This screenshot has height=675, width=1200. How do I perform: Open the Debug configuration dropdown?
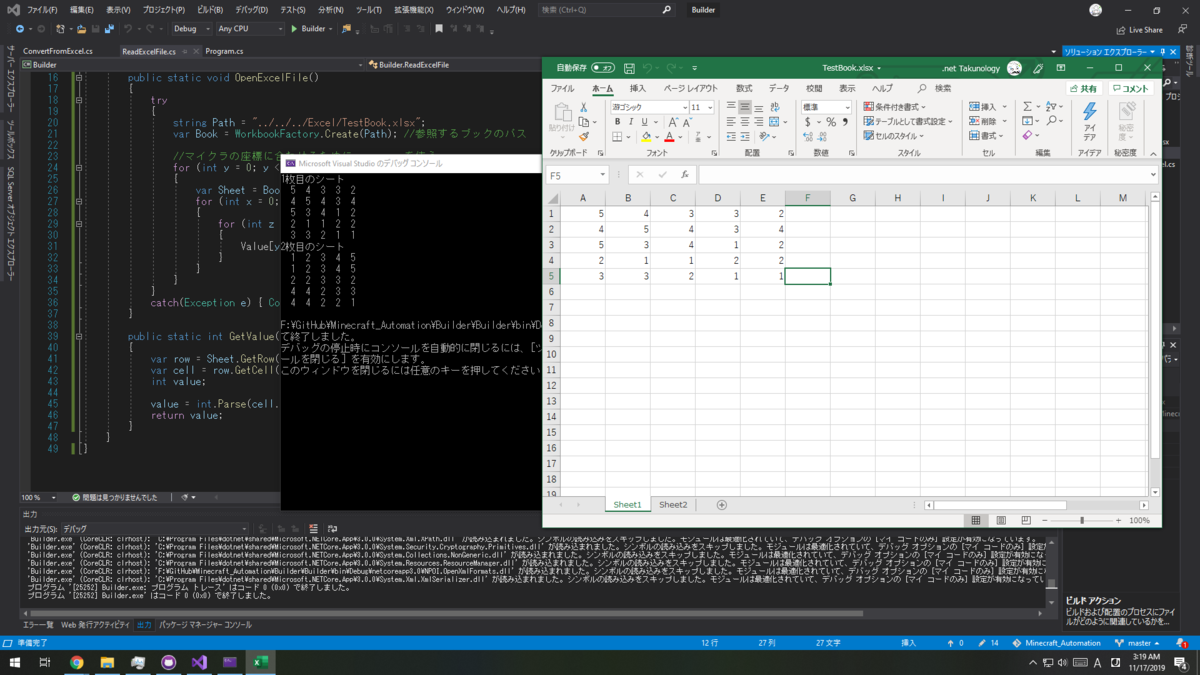pyautogui.click(x=191, y=29)
